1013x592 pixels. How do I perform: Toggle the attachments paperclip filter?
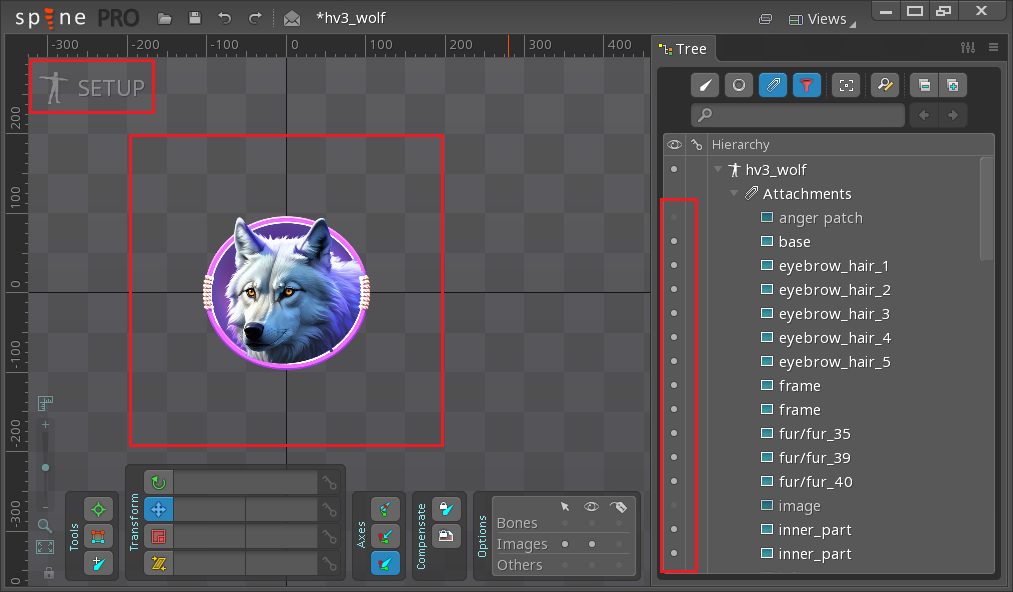tap(772, 85)
